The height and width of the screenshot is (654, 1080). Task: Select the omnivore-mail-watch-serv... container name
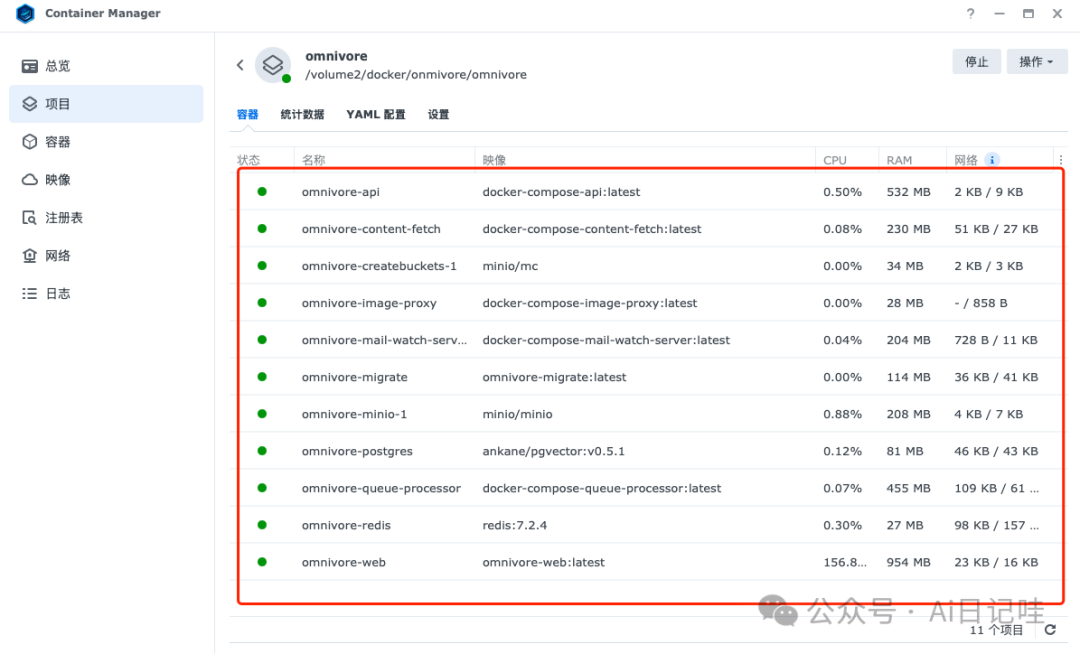pos(384,340)
